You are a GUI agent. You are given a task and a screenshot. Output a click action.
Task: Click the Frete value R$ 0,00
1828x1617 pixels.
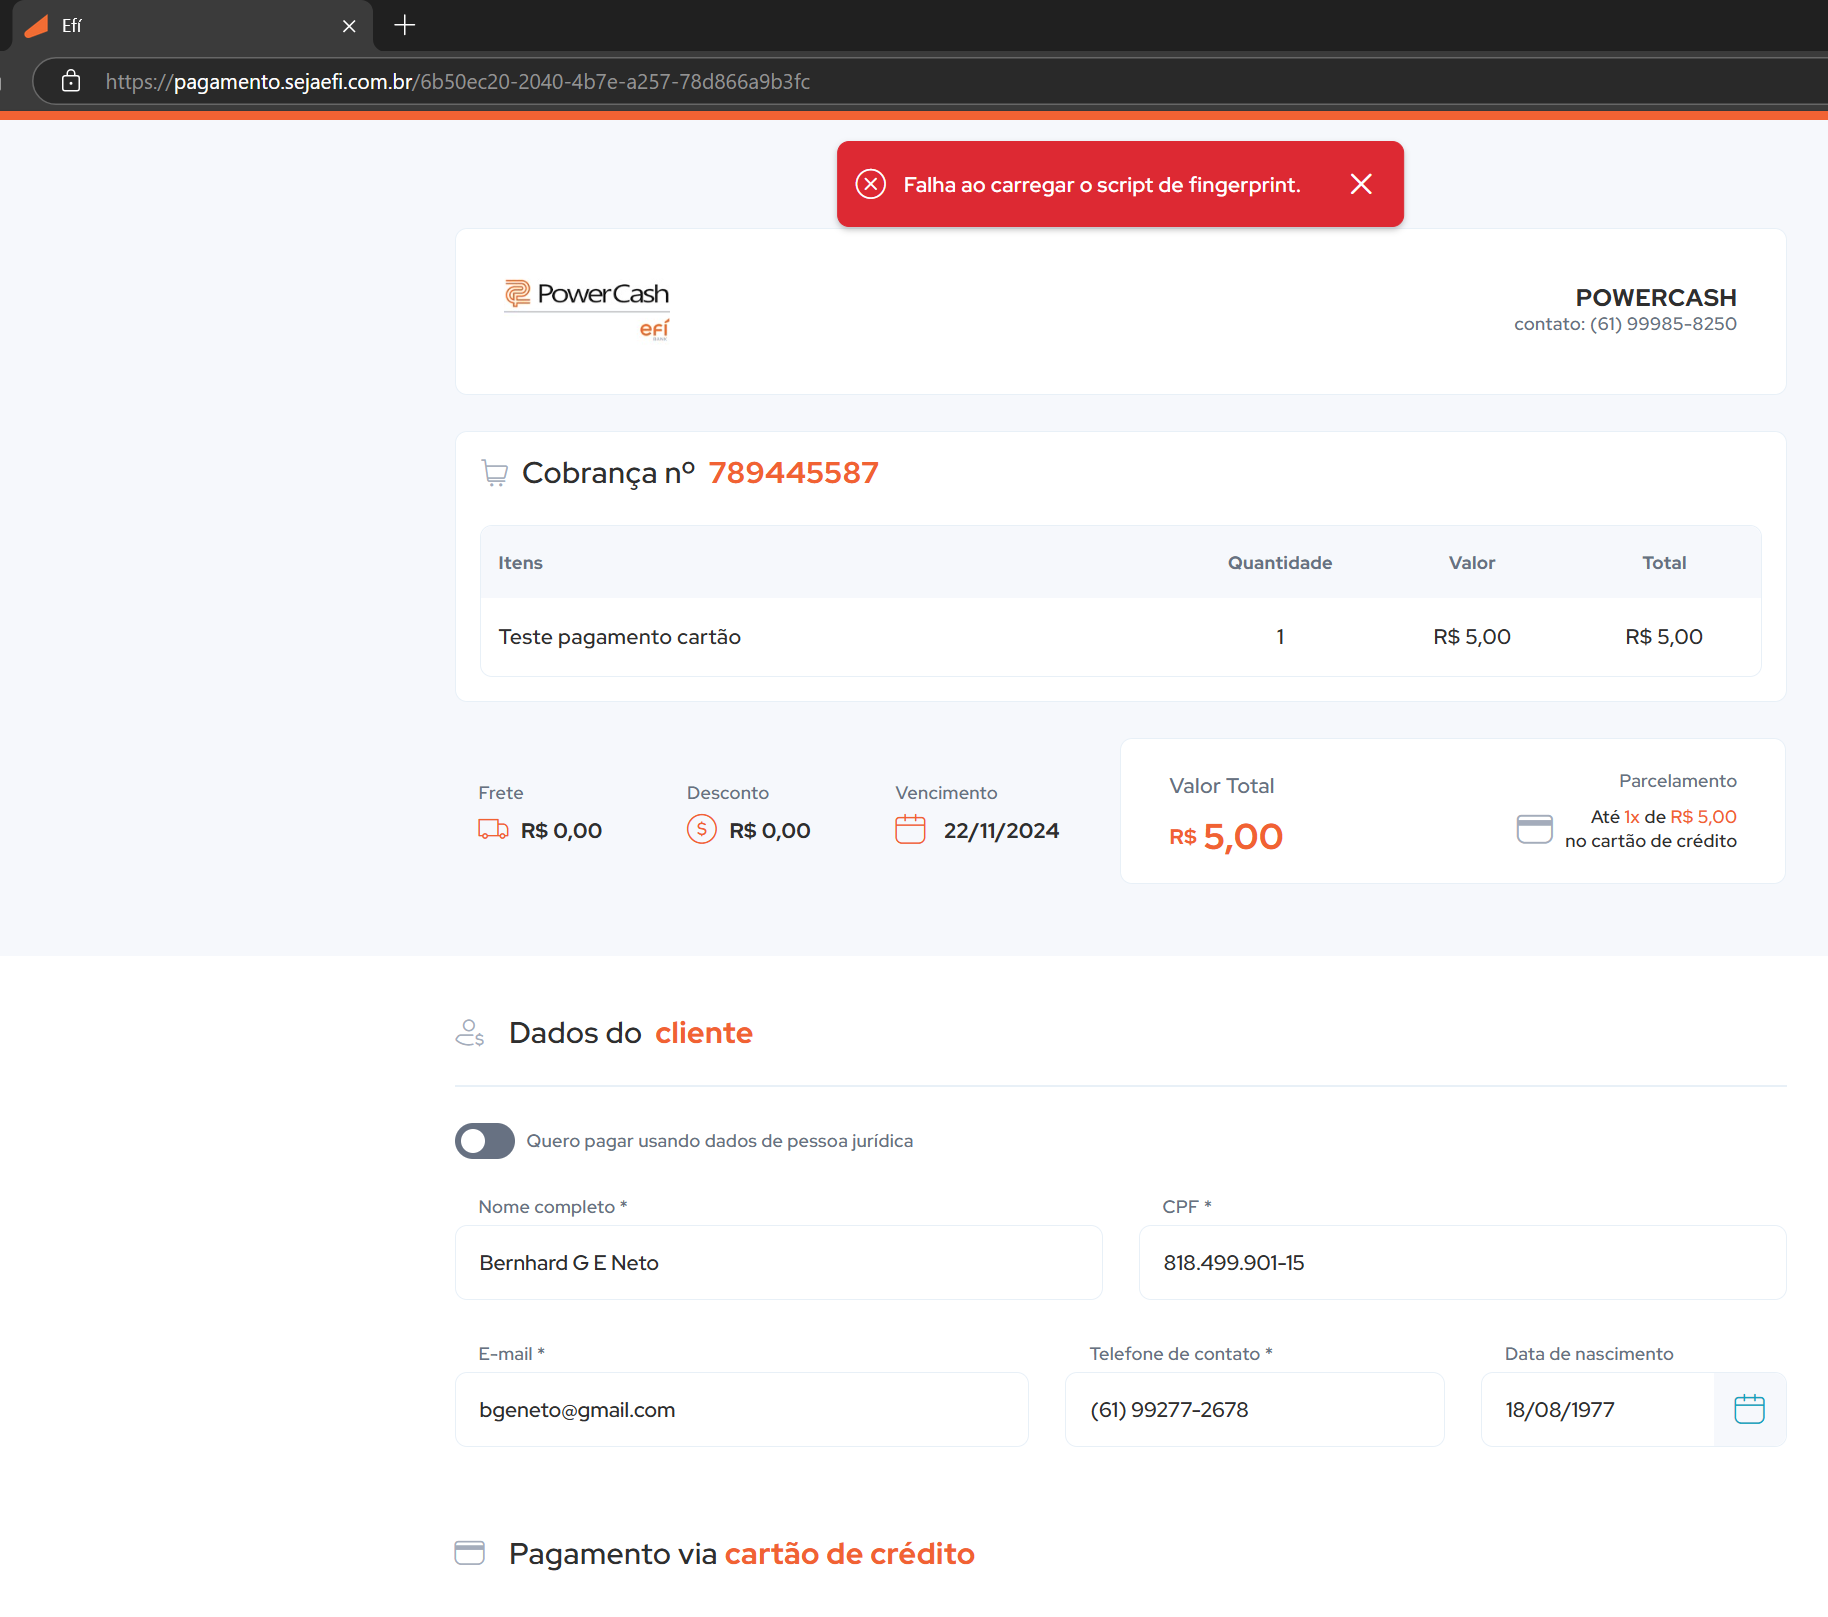[561, 830]
